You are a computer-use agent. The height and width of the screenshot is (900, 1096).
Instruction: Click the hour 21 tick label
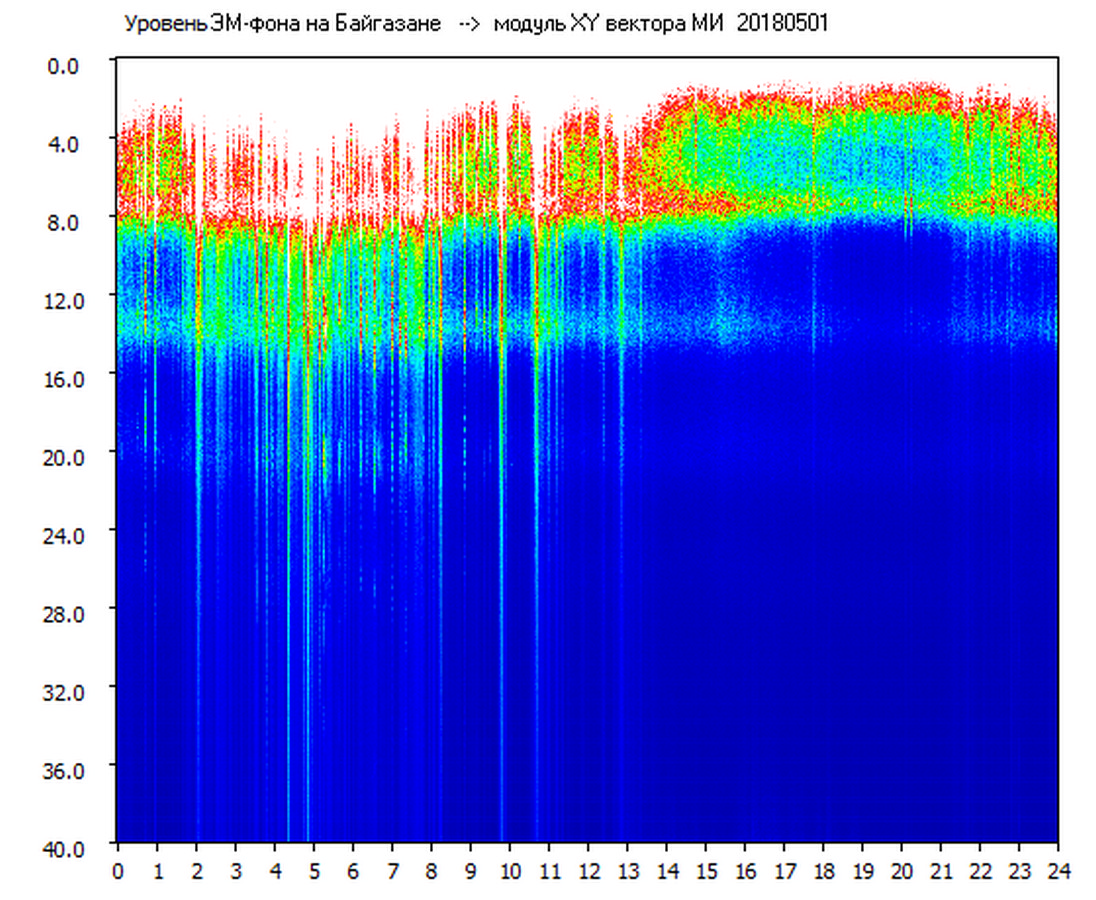pos(941,871)
